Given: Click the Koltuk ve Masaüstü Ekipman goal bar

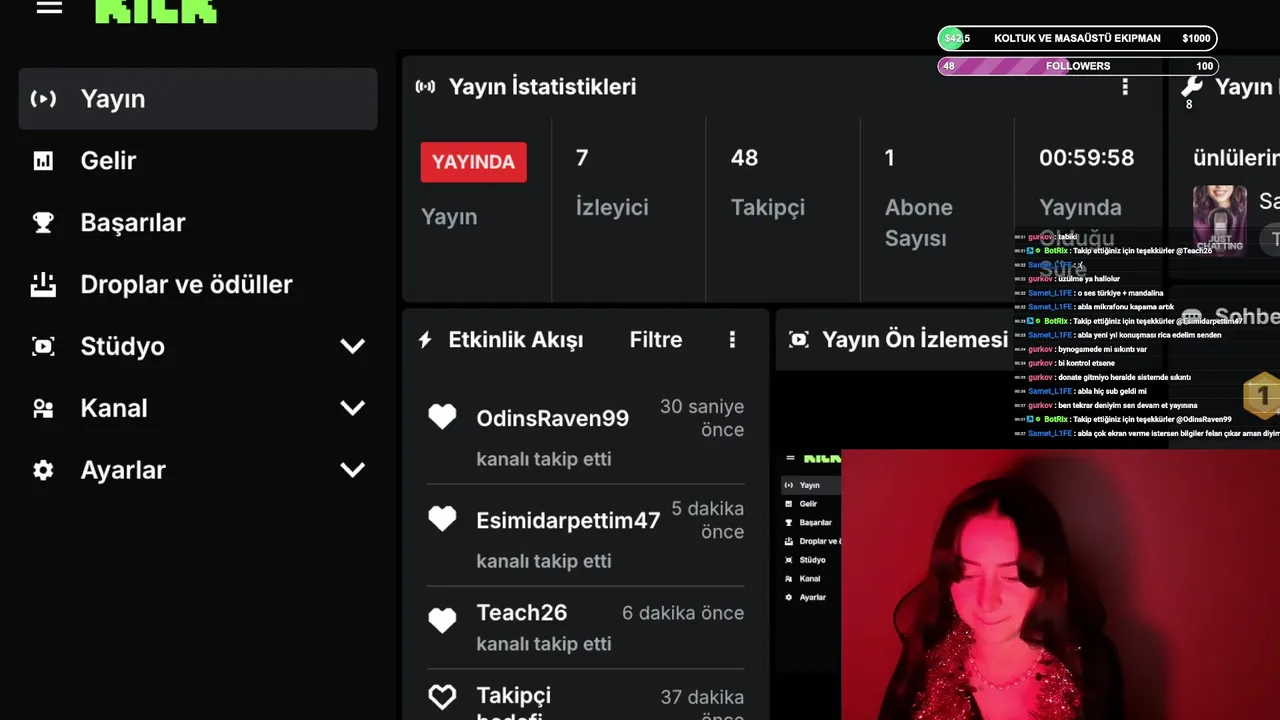Looking at the screenshot, I should point(1077,39).
